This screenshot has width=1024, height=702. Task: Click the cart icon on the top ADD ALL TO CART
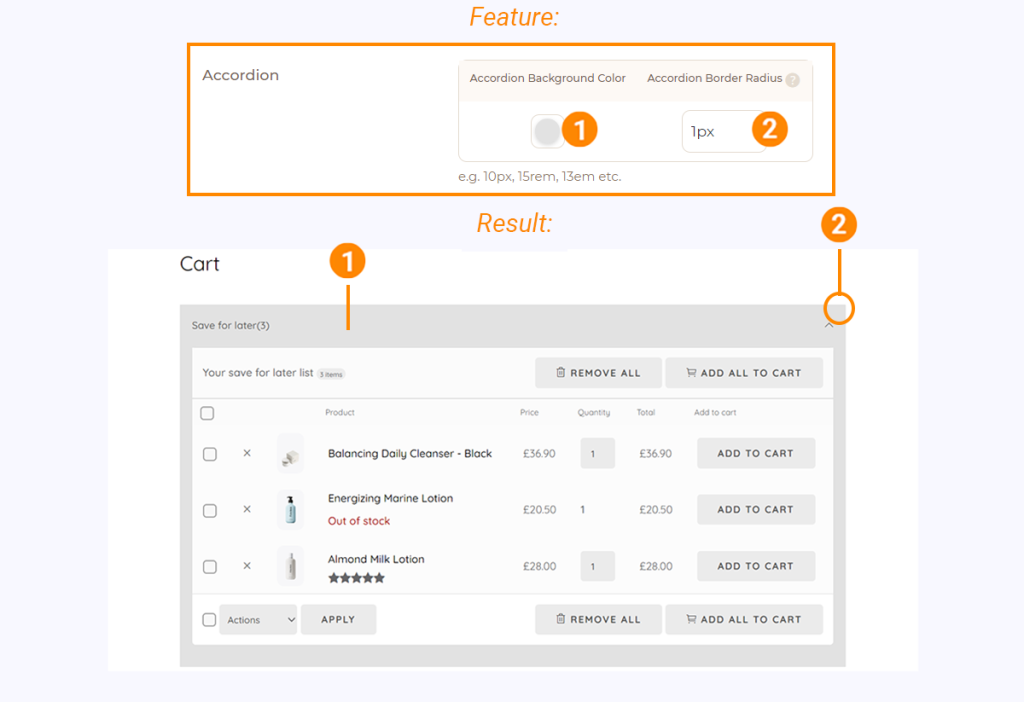point(691,372)
